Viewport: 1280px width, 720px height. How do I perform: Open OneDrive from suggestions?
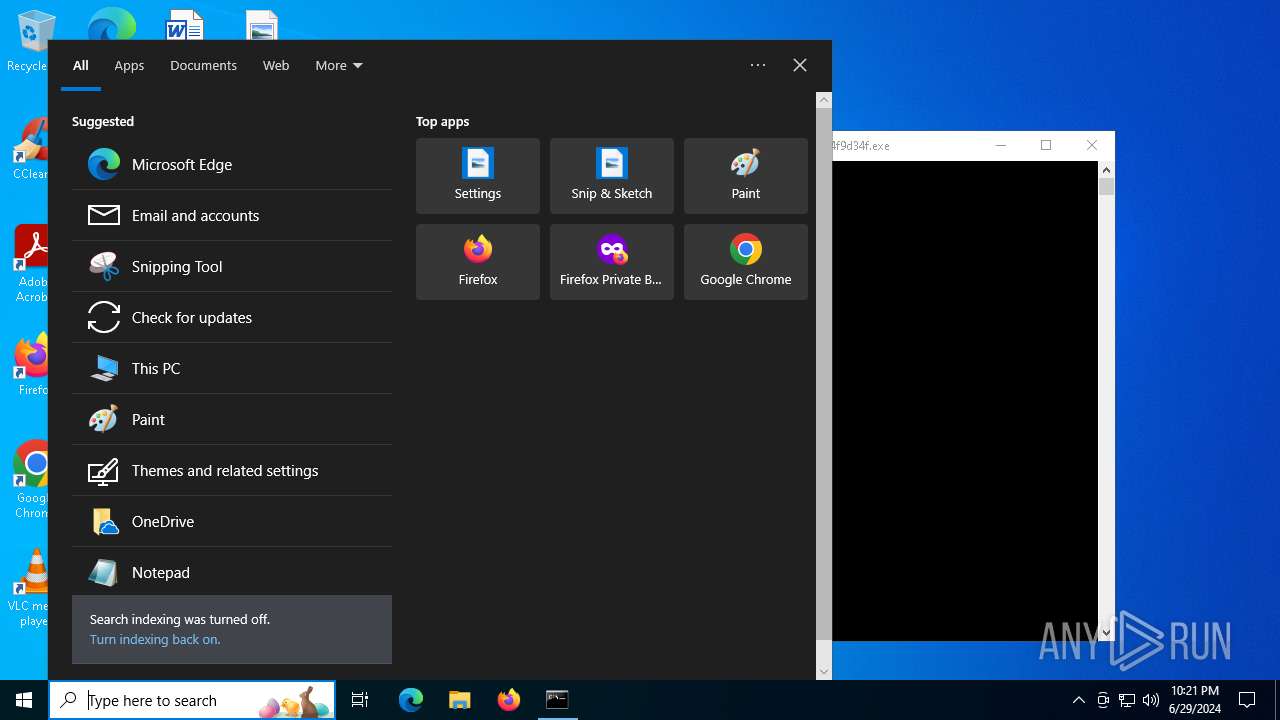(232, 521)
